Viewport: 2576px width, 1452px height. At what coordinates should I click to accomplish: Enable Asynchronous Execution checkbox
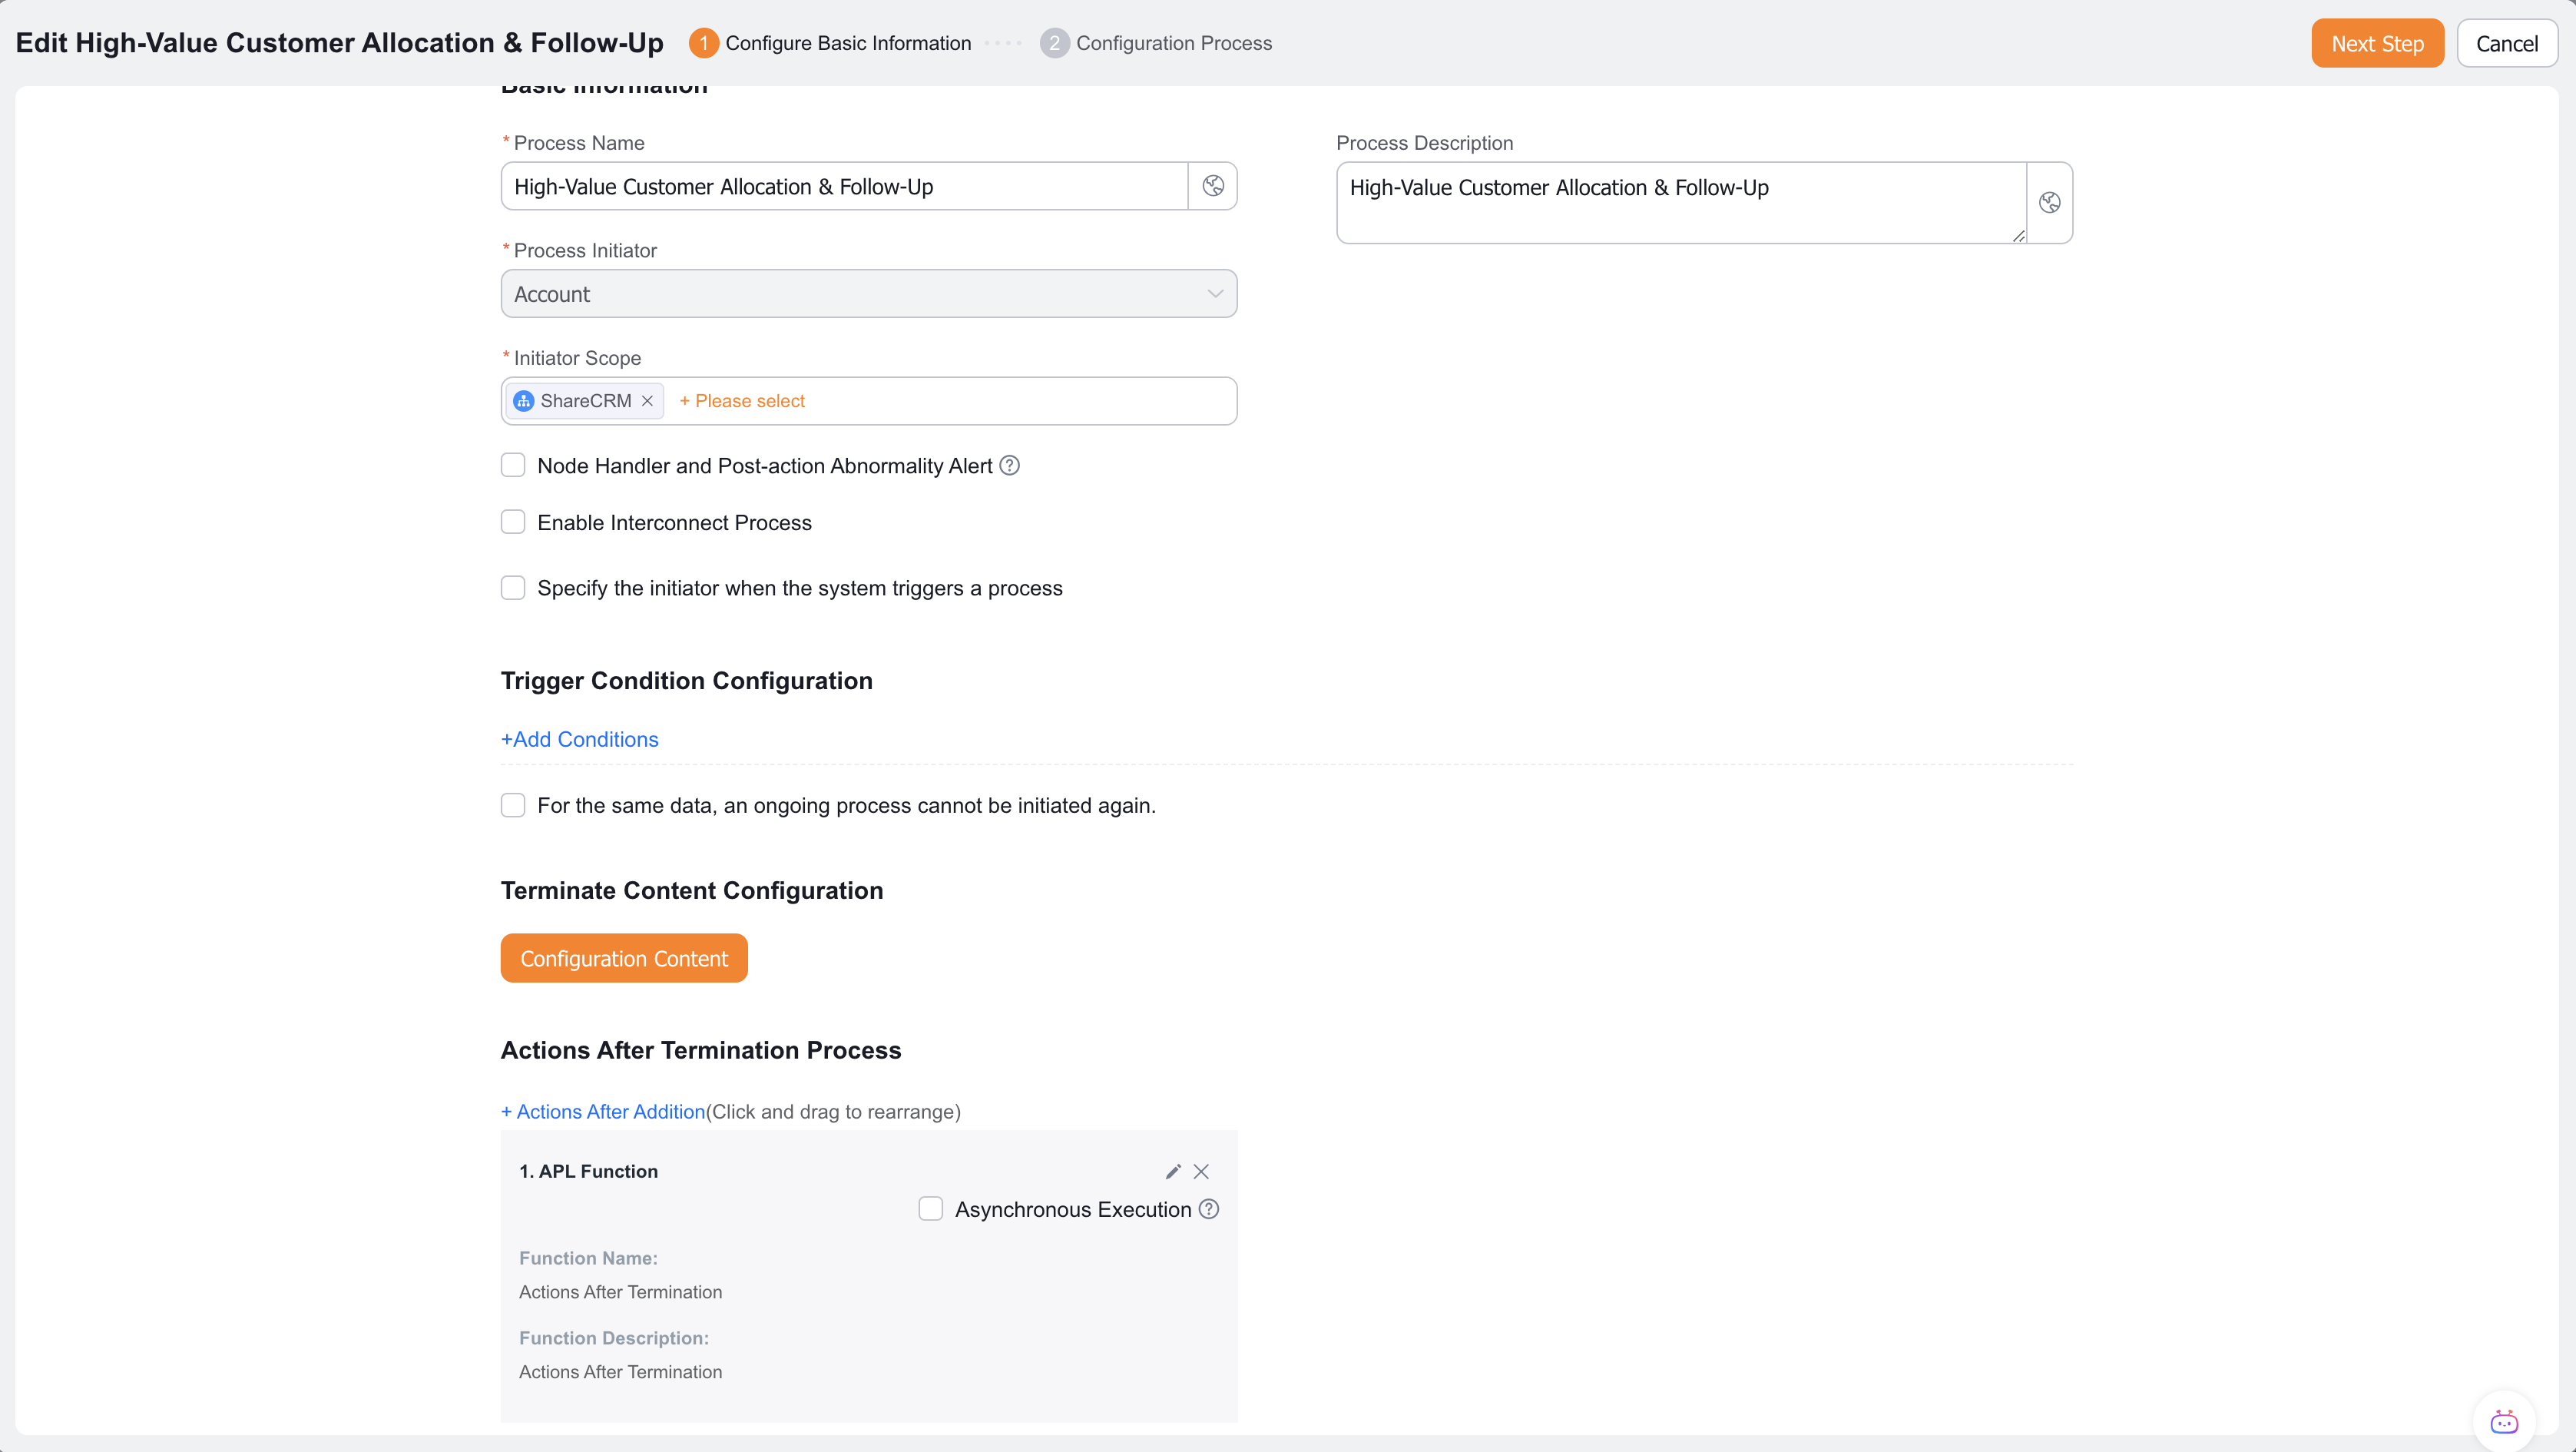click(931, 1209)
